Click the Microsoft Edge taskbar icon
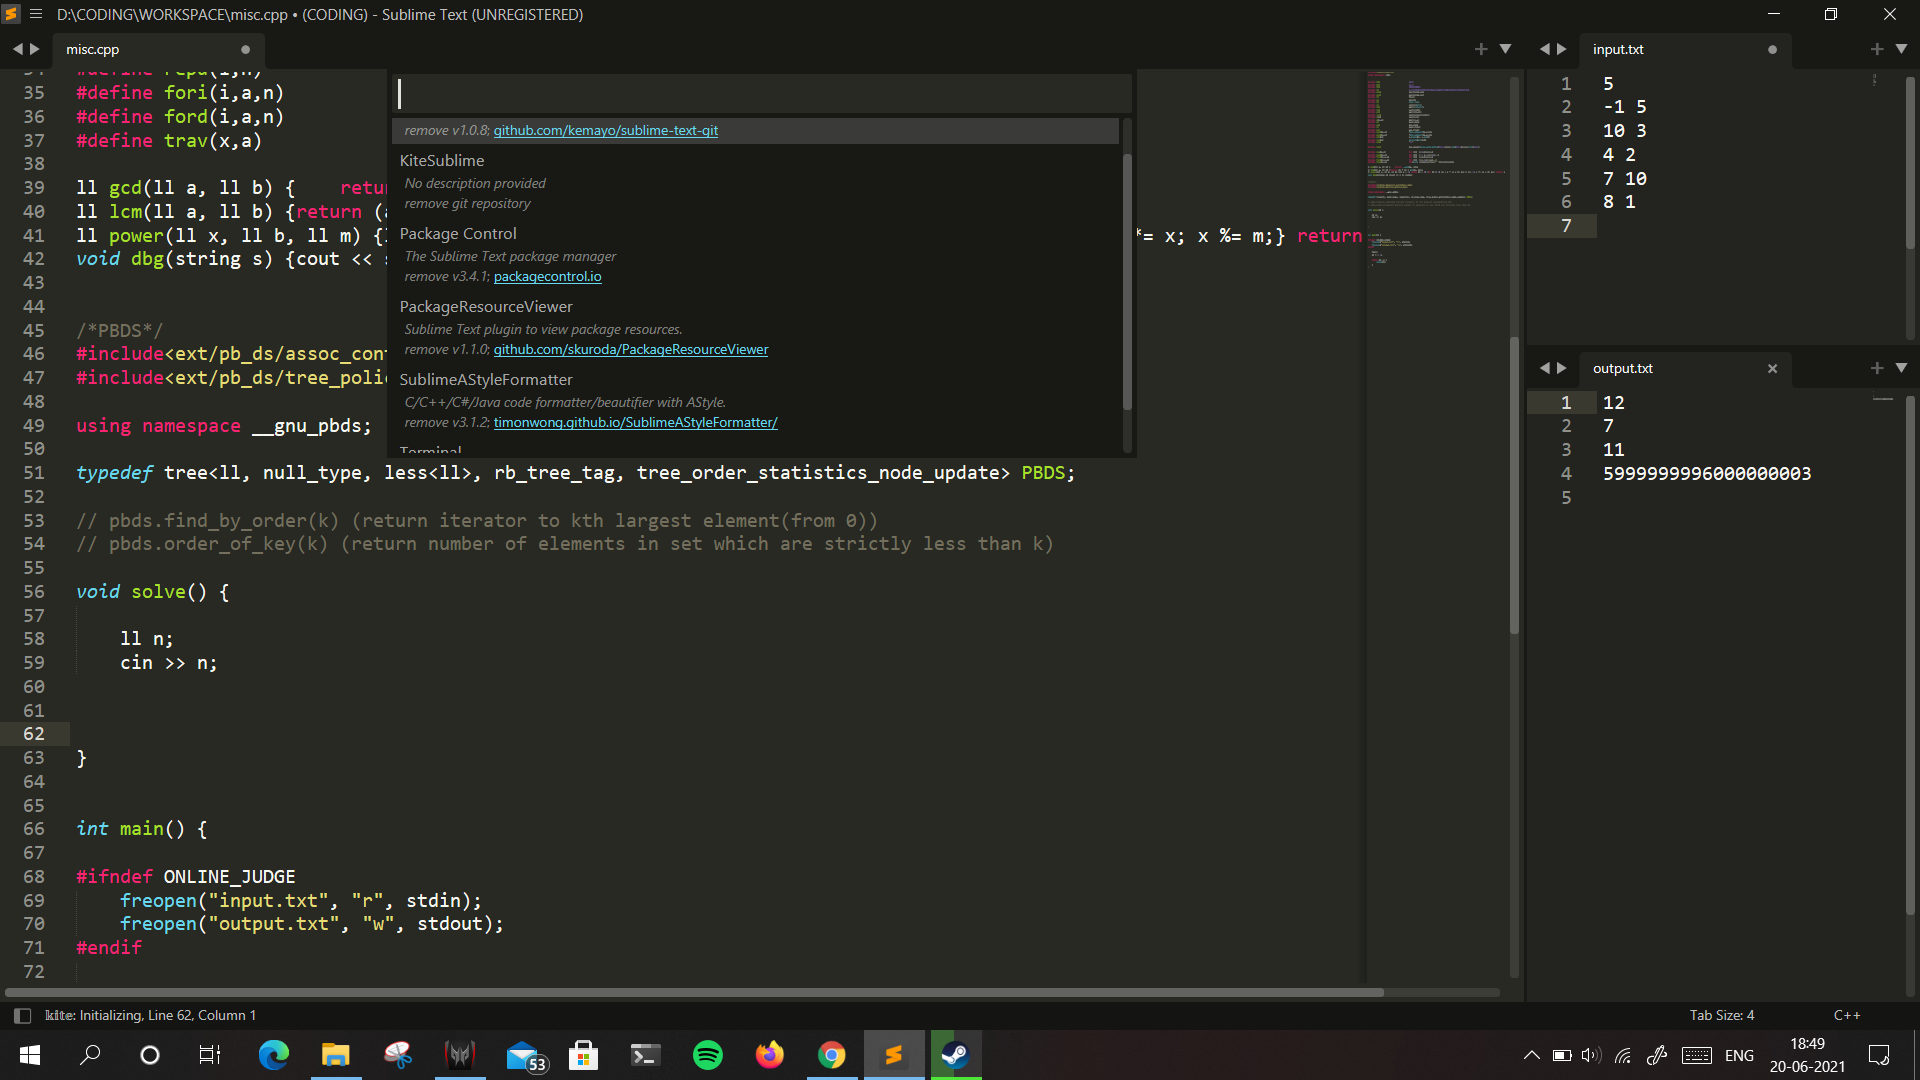 (x=273, y=1055)
